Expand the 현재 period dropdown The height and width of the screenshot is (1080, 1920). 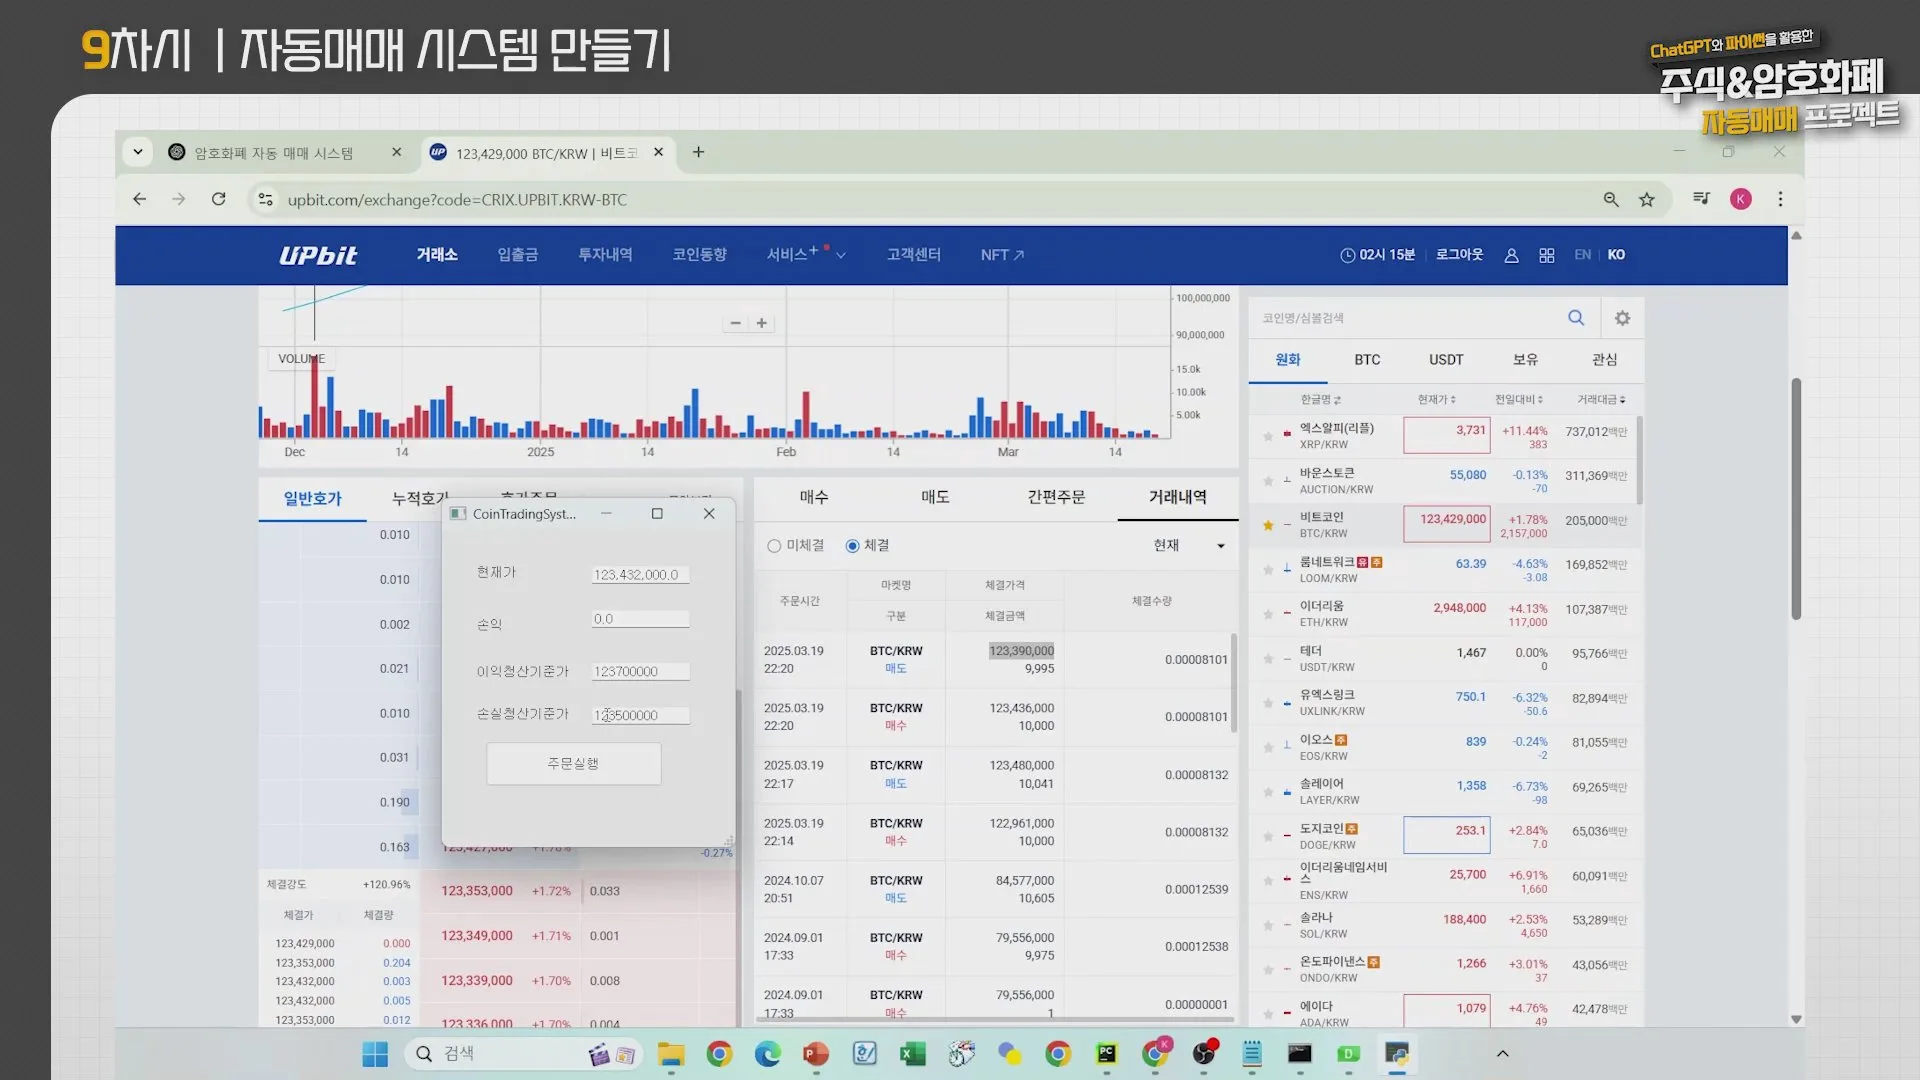point(1189,546)
